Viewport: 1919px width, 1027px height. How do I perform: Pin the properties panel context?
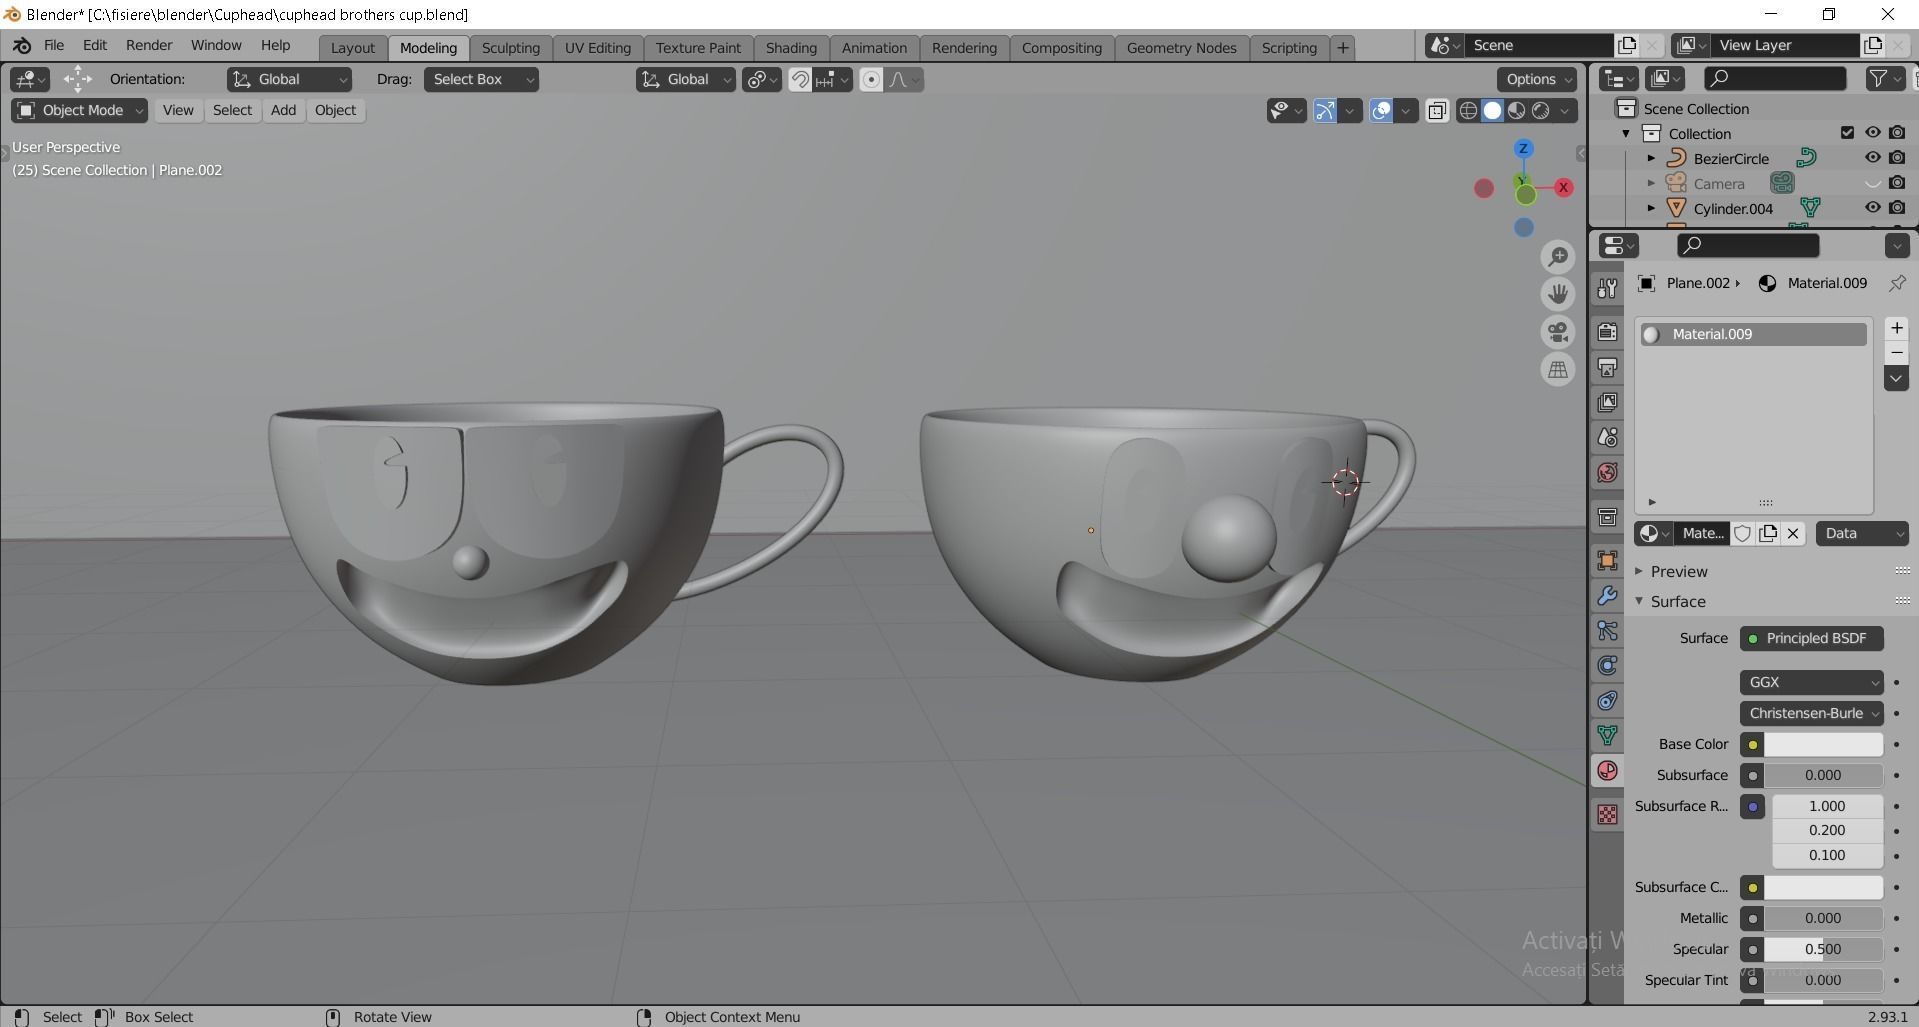click(x=1897, y=283)
